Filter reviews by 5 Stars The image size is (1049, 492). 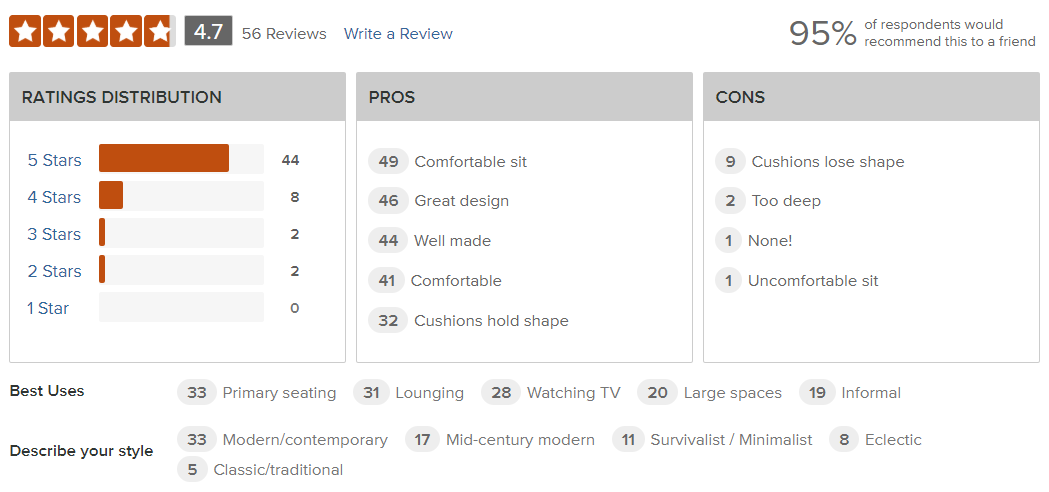tap(54, 160)
